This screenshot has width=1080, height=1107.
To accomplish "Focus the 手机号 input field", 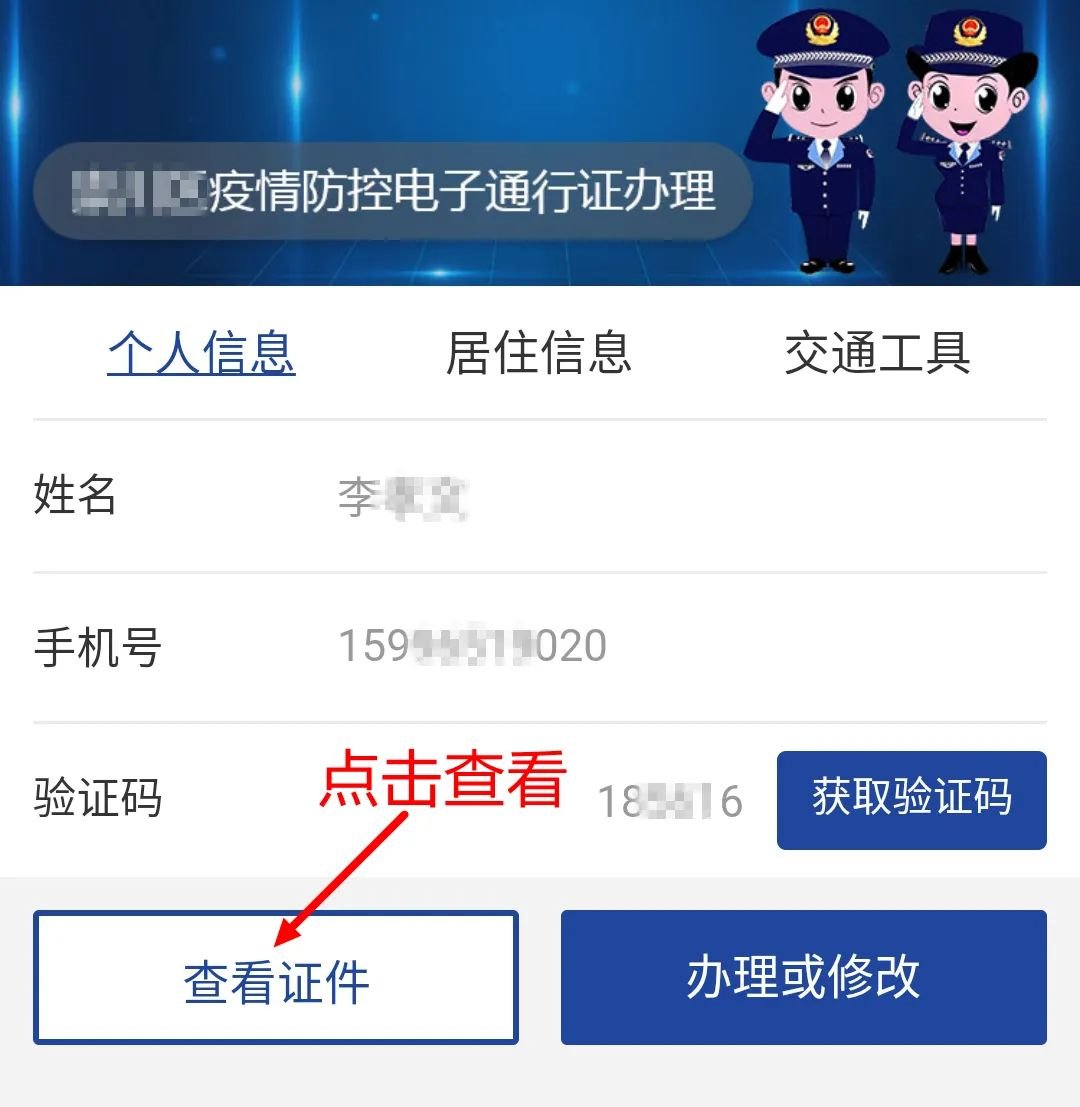I will point(692,646).
